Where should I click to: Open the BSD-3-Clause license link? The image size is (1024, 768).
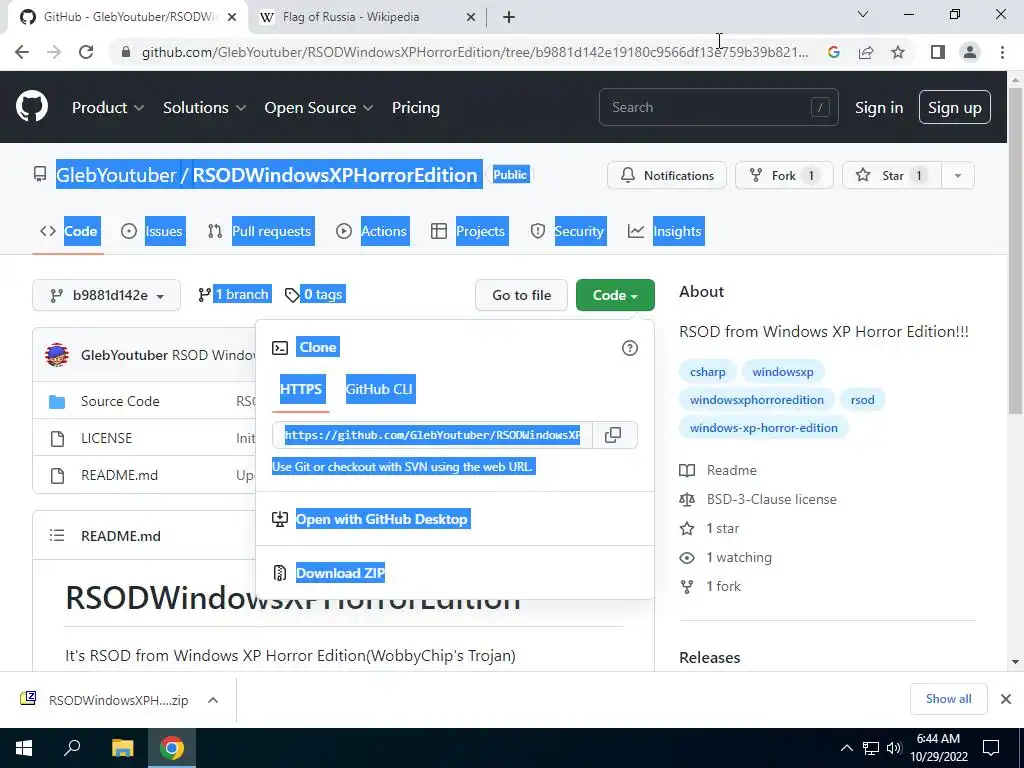coord(771,500)
